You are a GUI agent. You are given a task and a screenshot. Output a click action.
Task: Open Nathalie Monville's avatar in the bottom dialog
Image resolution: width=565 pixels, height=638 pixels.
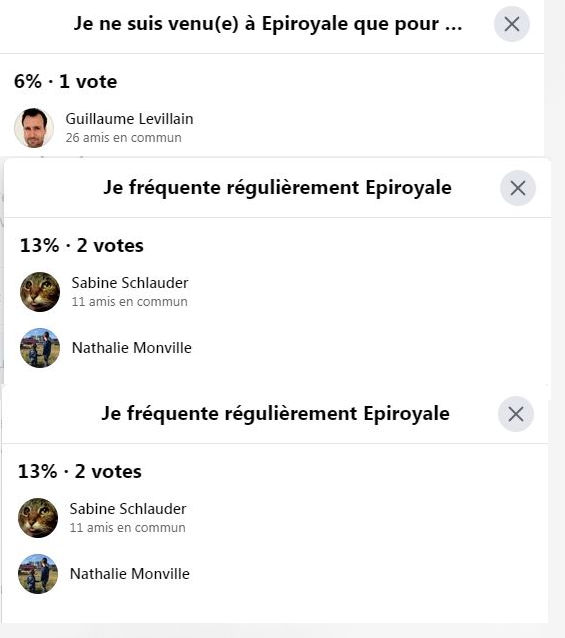coord(38,574)
